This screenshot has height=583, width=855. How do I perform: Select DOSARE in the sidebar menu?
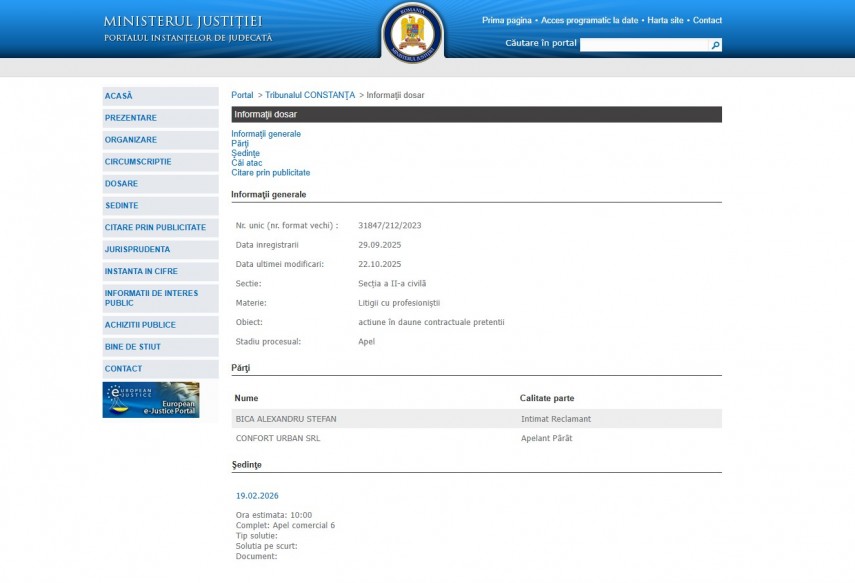[x=121, y=184]
